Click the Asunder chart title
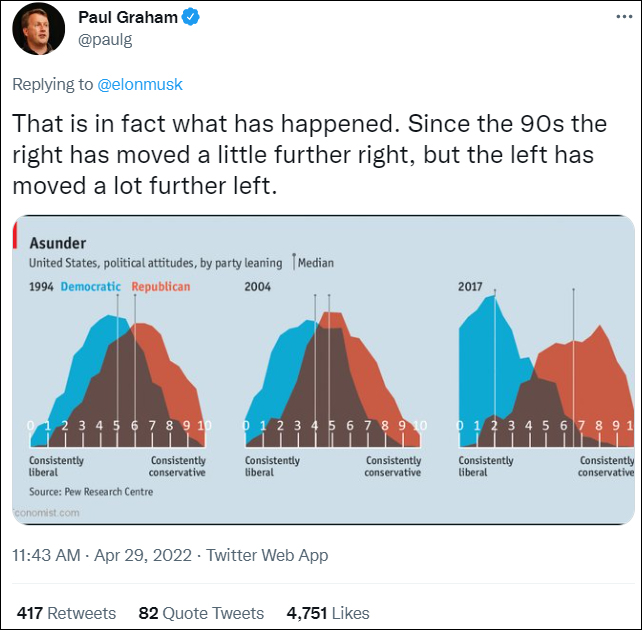Viewport: 642px width, 630px height. 58,243
